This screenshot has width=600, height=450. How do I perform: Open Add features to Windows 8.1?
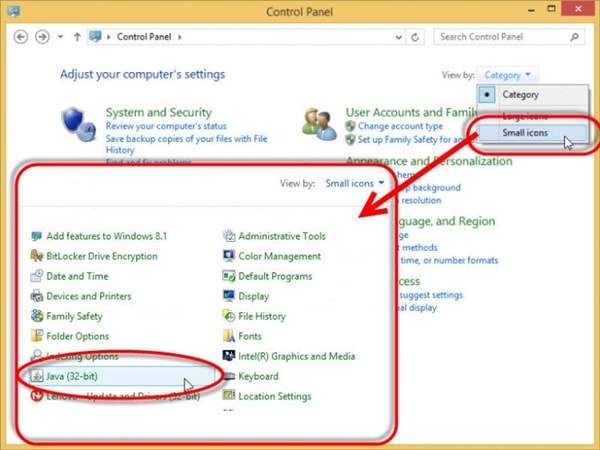(x=107, y=236)
